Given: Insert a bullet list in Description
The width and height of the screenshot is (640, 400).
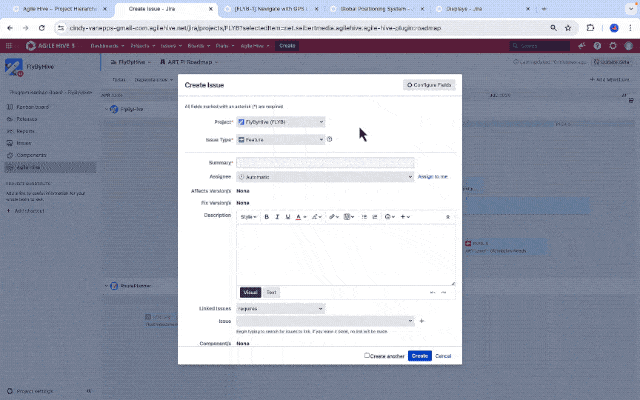Looking at the screenshot, I should (364, 217).
